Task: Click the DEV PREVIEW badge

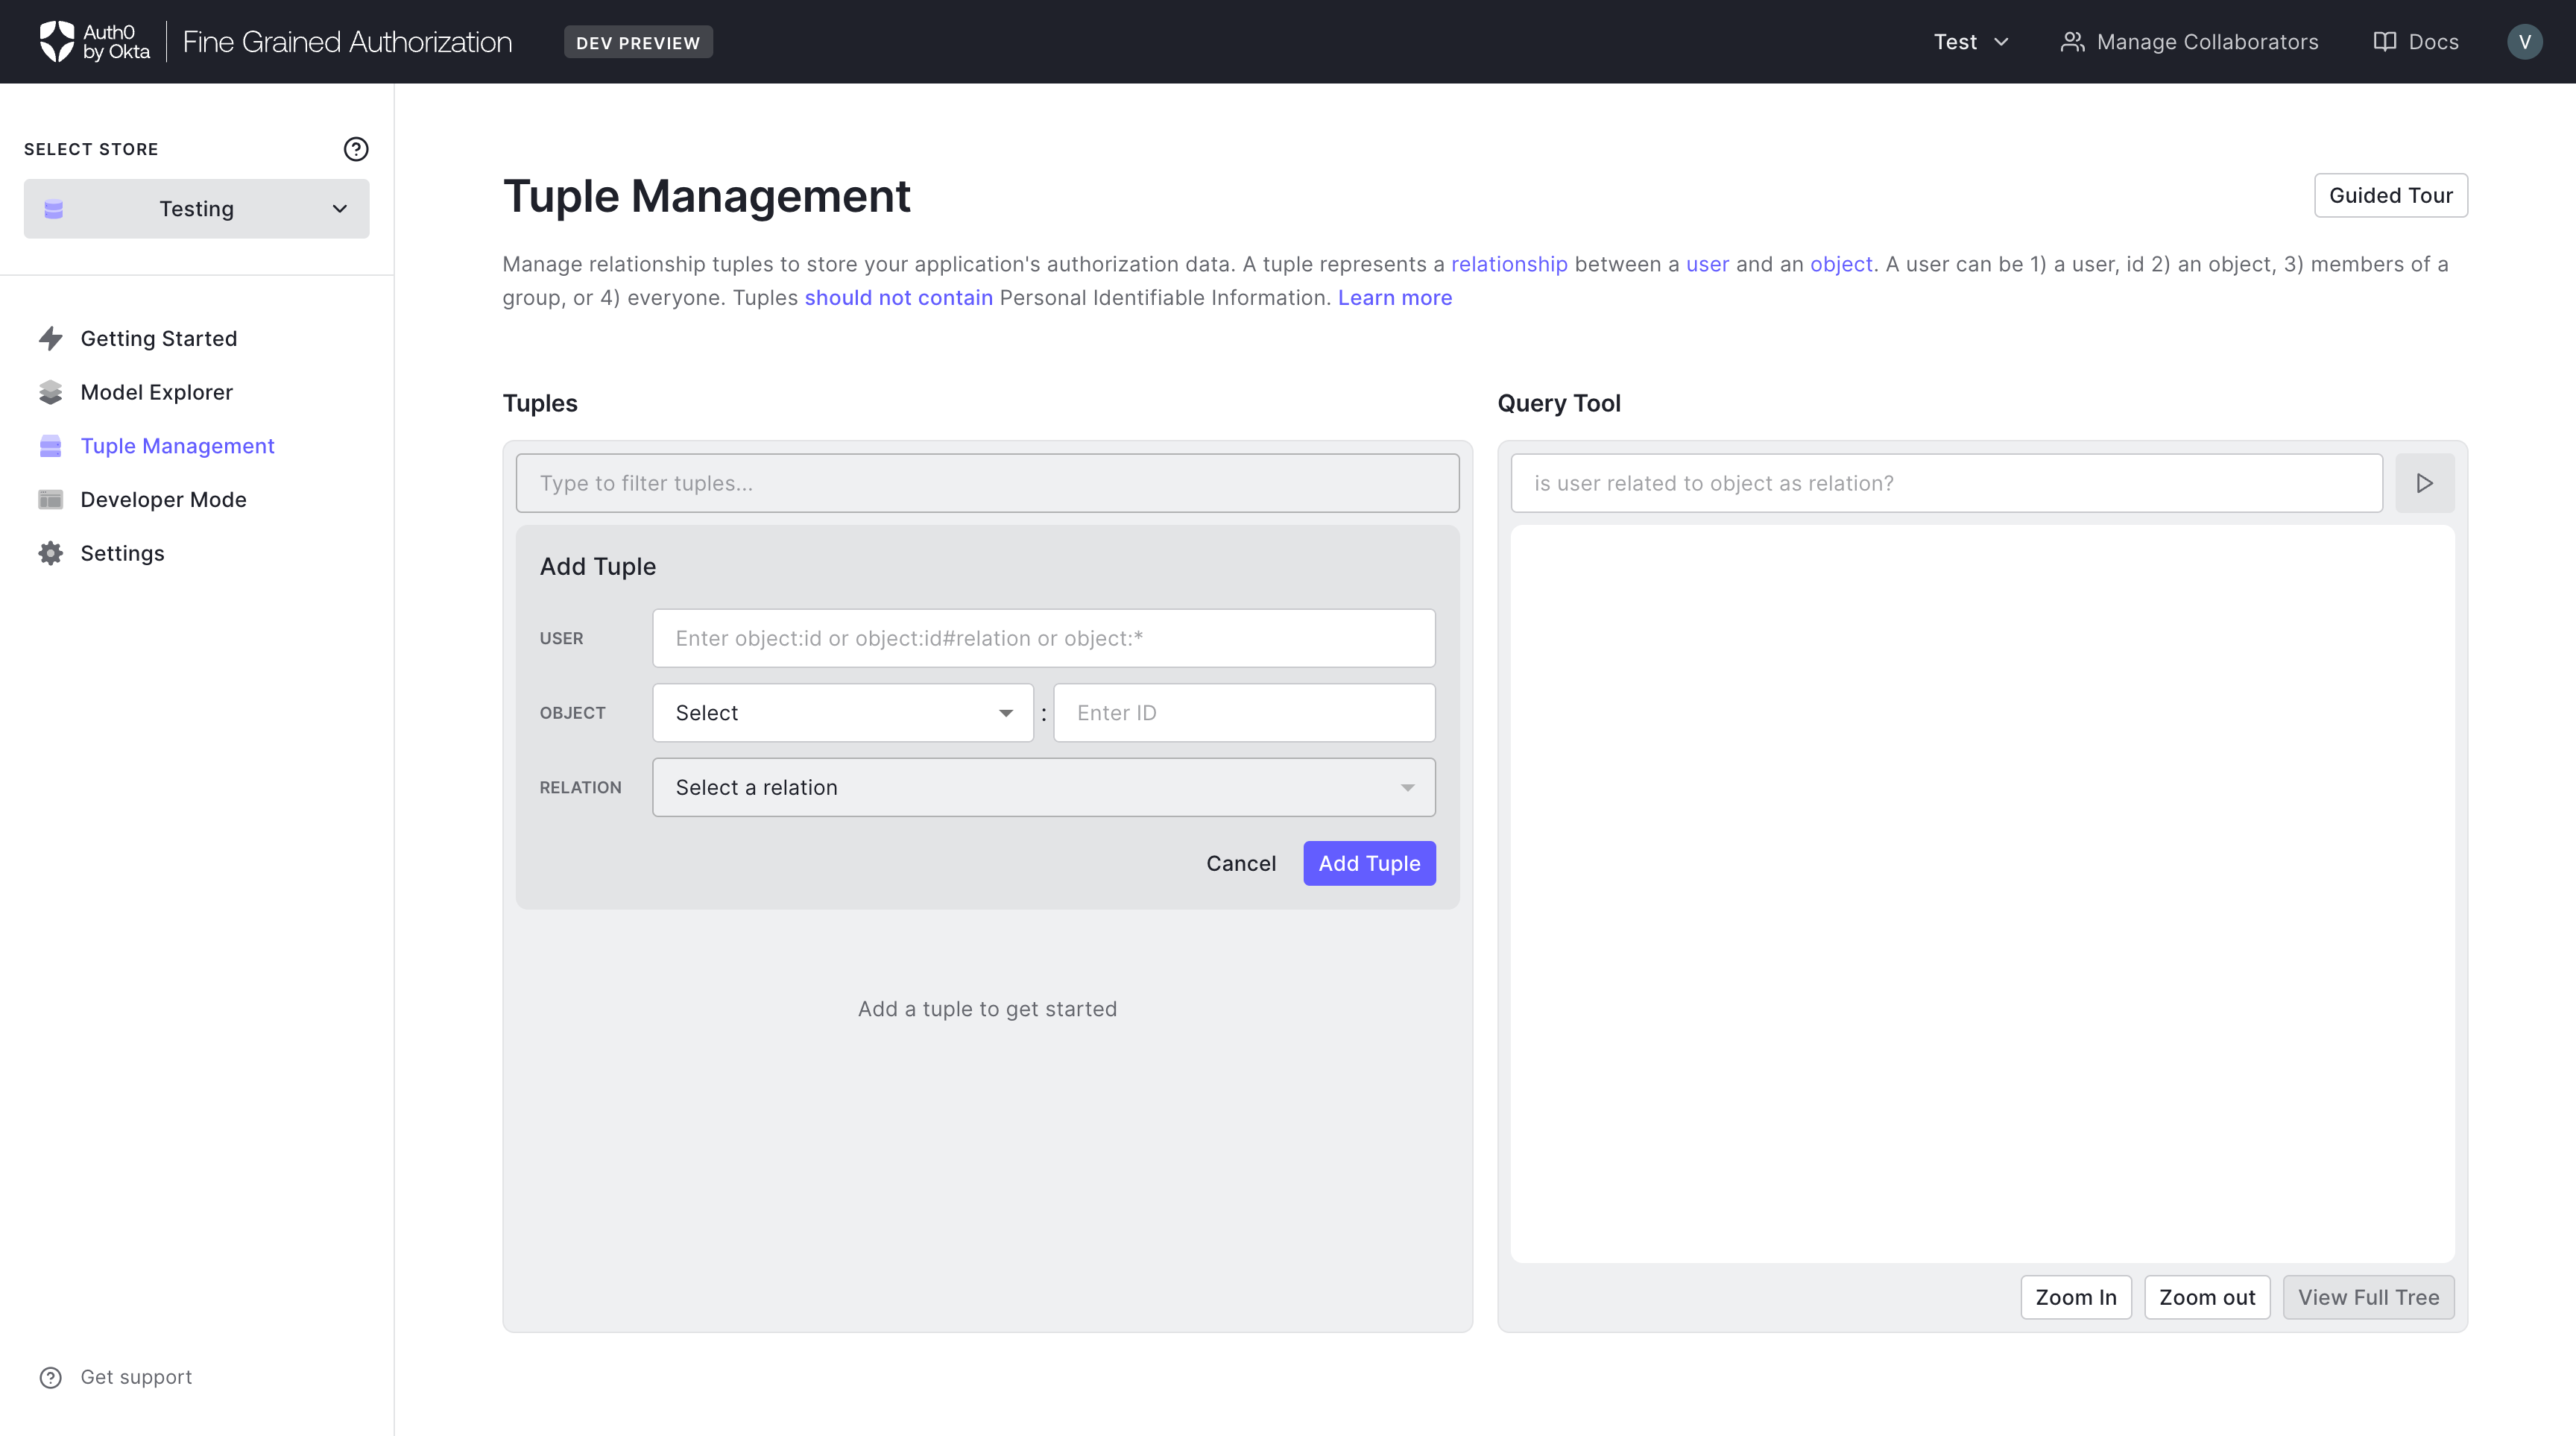Action: click(x=638, y=42)
